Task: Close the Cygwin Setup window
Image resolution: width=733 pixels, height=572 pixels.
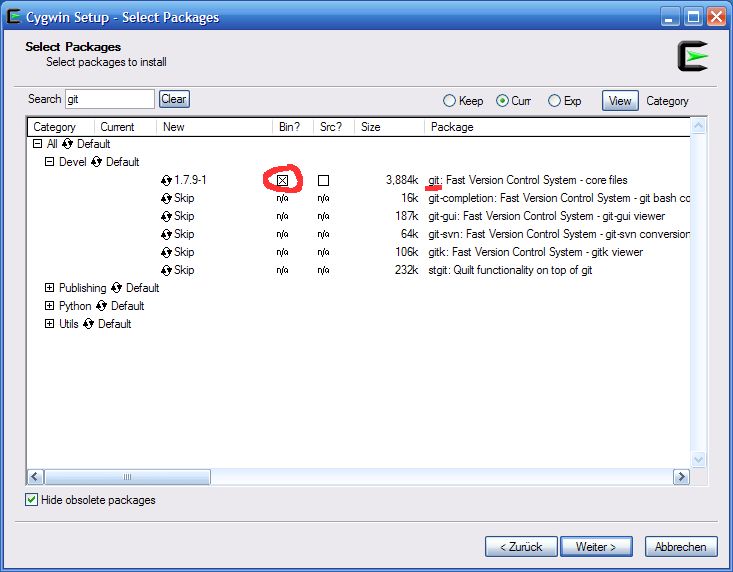Action: coord(716,18)
